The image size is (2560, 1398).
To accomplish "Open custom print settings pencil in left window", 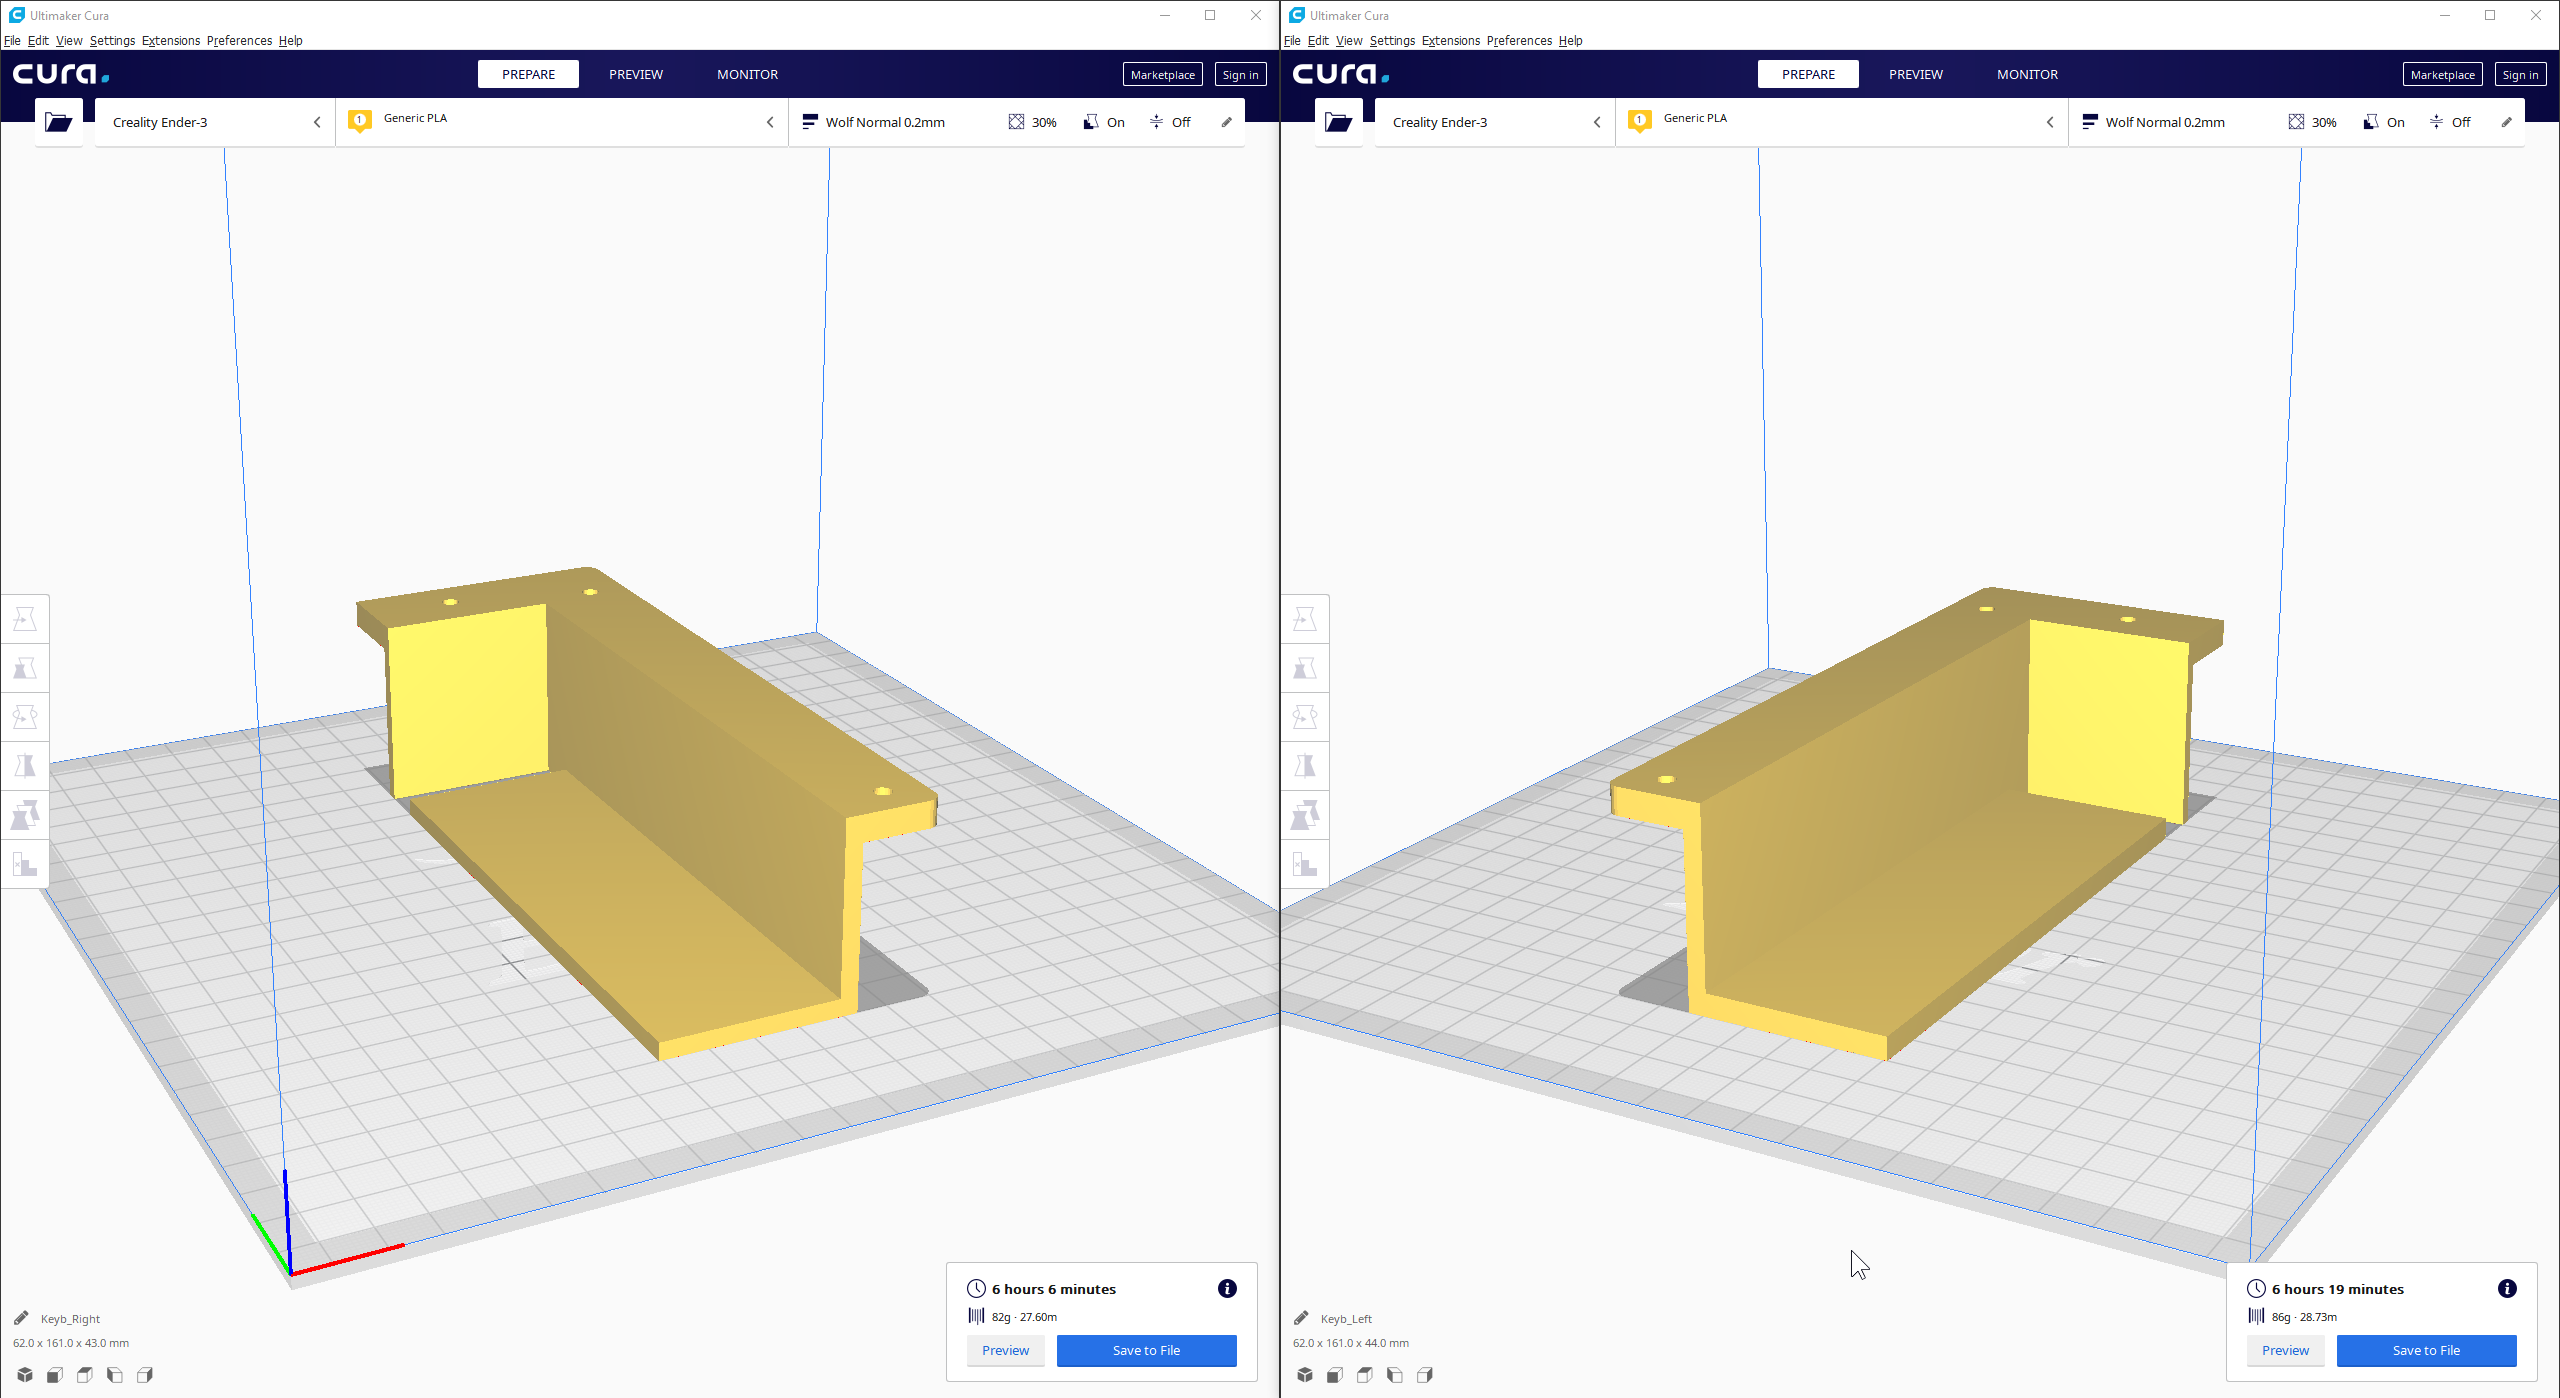I will coord(1227,122).
